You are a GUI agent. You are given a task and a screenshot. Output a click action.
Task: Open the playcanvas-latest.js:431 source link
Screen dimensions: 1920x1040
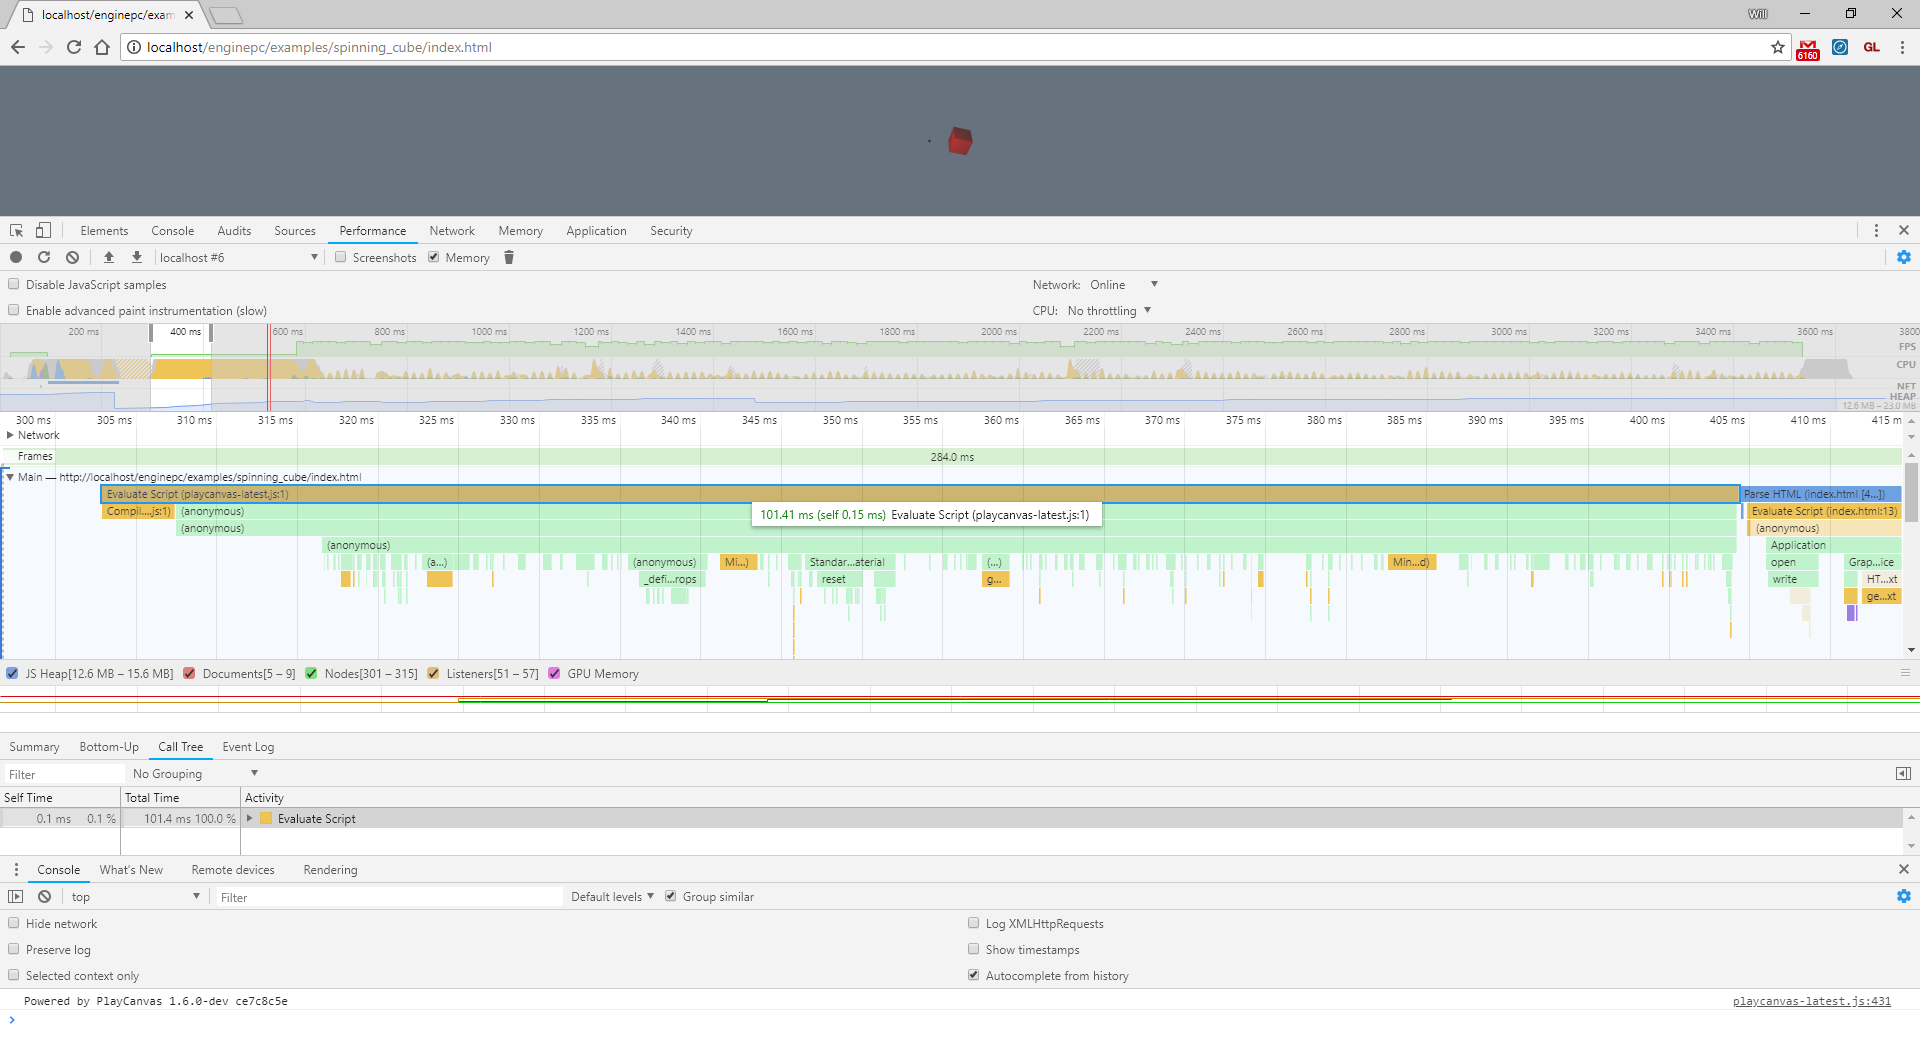tap(1812, 1001)
